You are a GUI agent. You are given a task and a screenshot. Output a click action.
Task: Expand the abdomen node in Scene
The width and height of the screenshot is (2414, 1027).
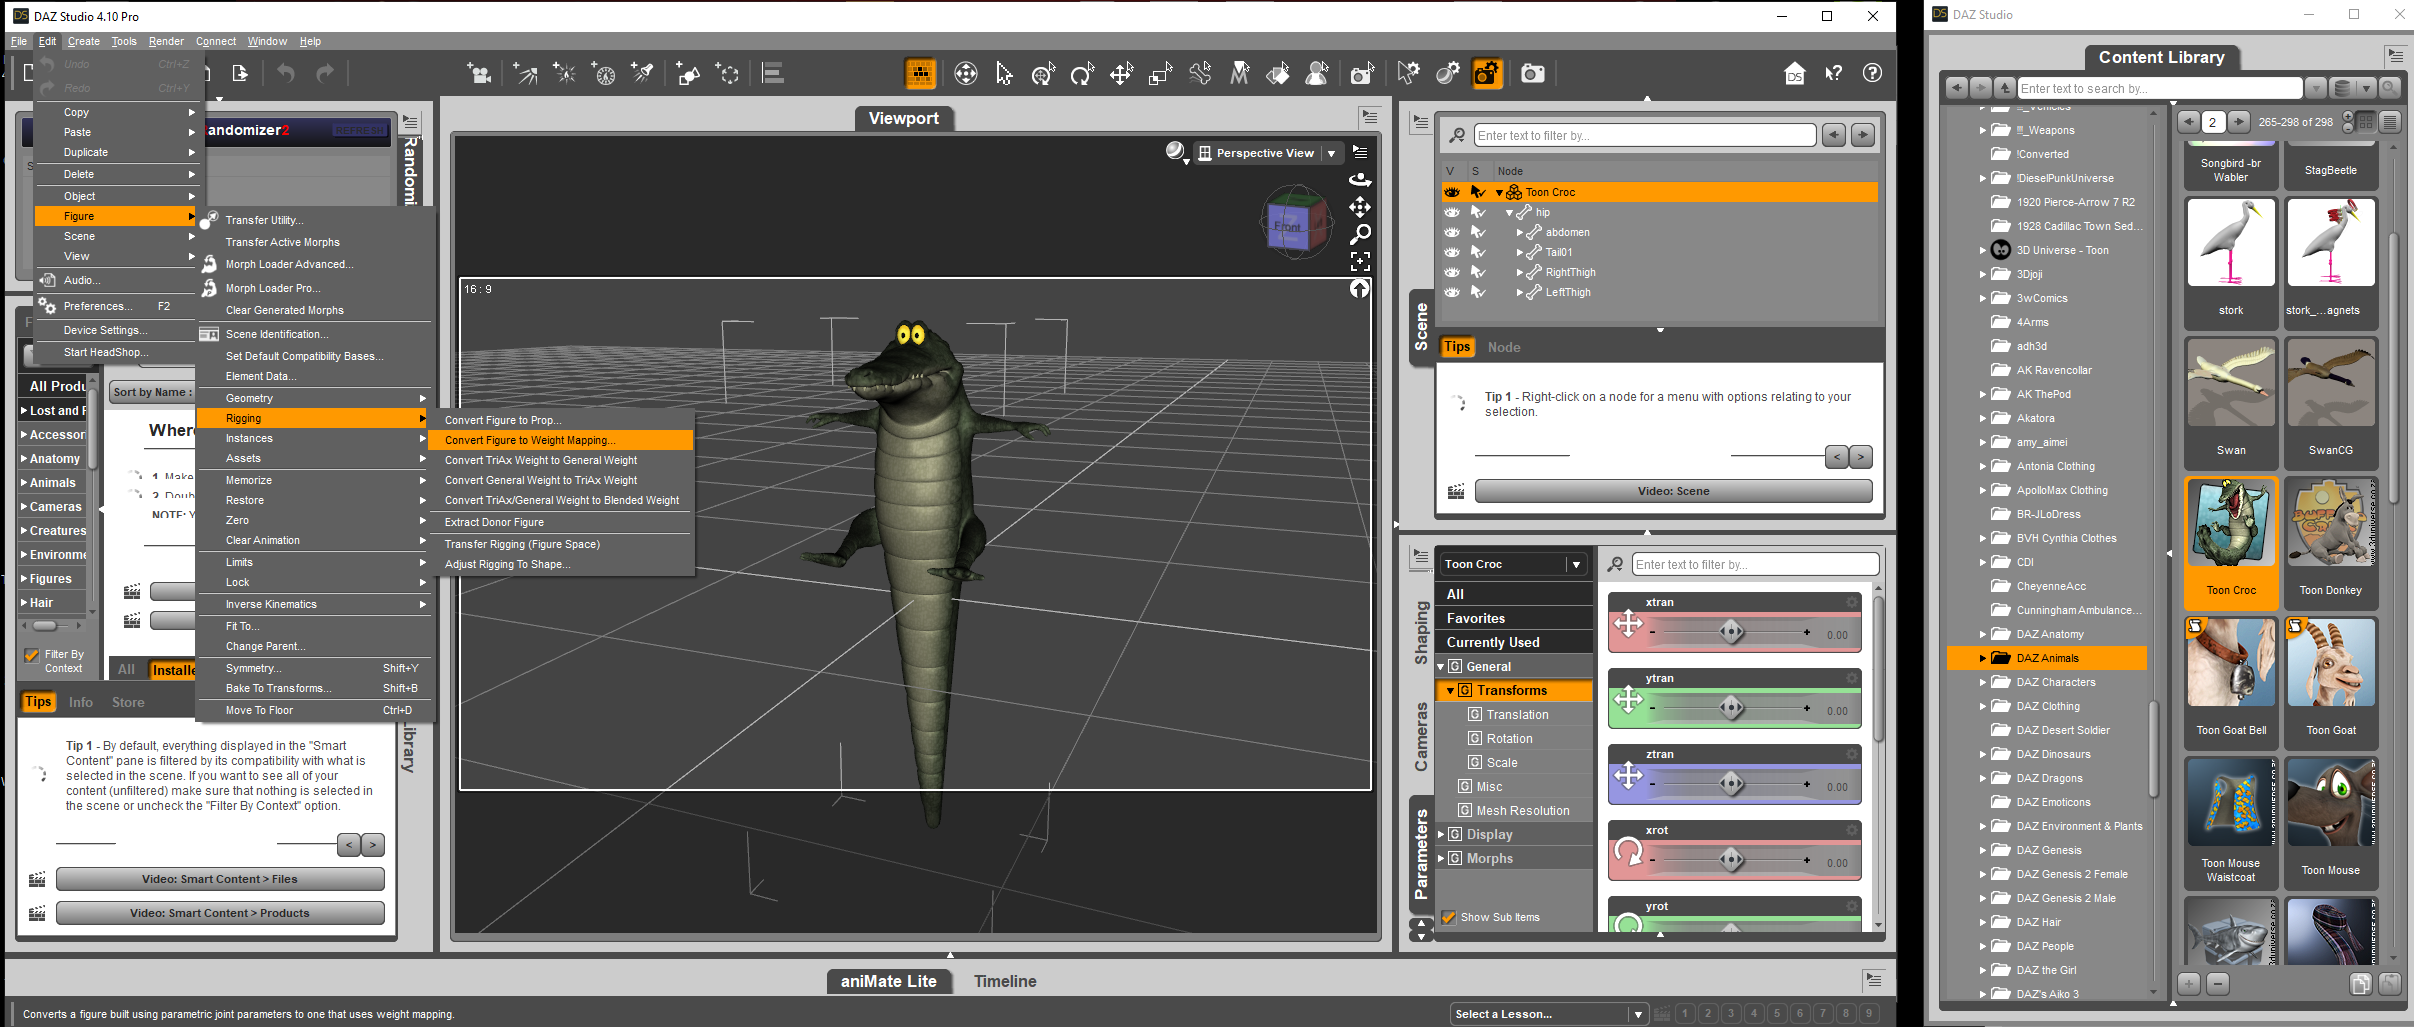1519,232
